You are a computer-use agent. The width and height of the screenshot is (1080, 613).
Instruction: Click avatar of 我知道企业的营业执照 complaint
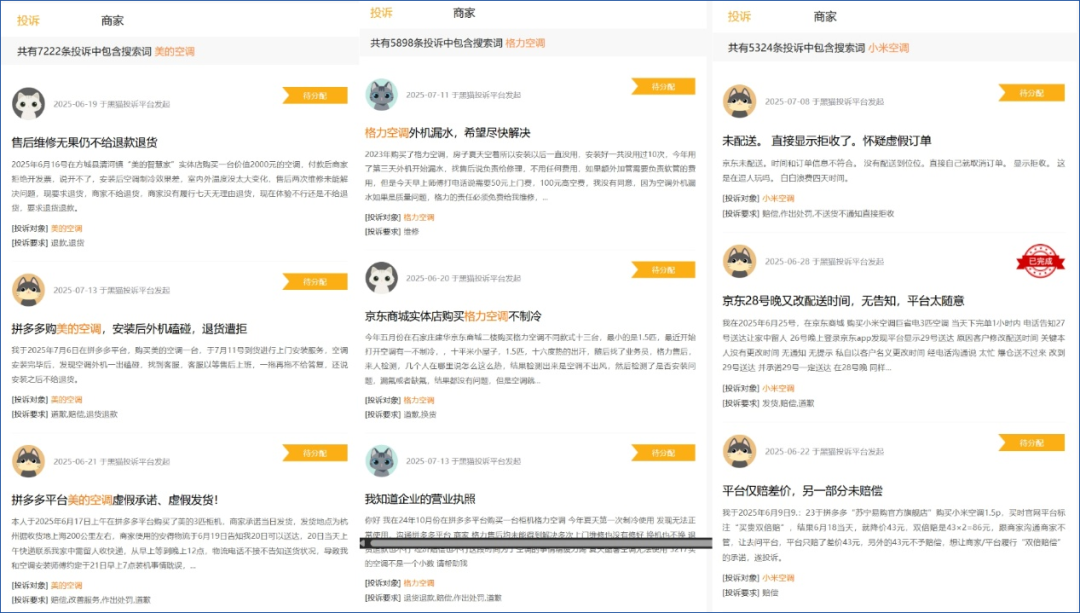pyautogui.click(x=381, y=461)
